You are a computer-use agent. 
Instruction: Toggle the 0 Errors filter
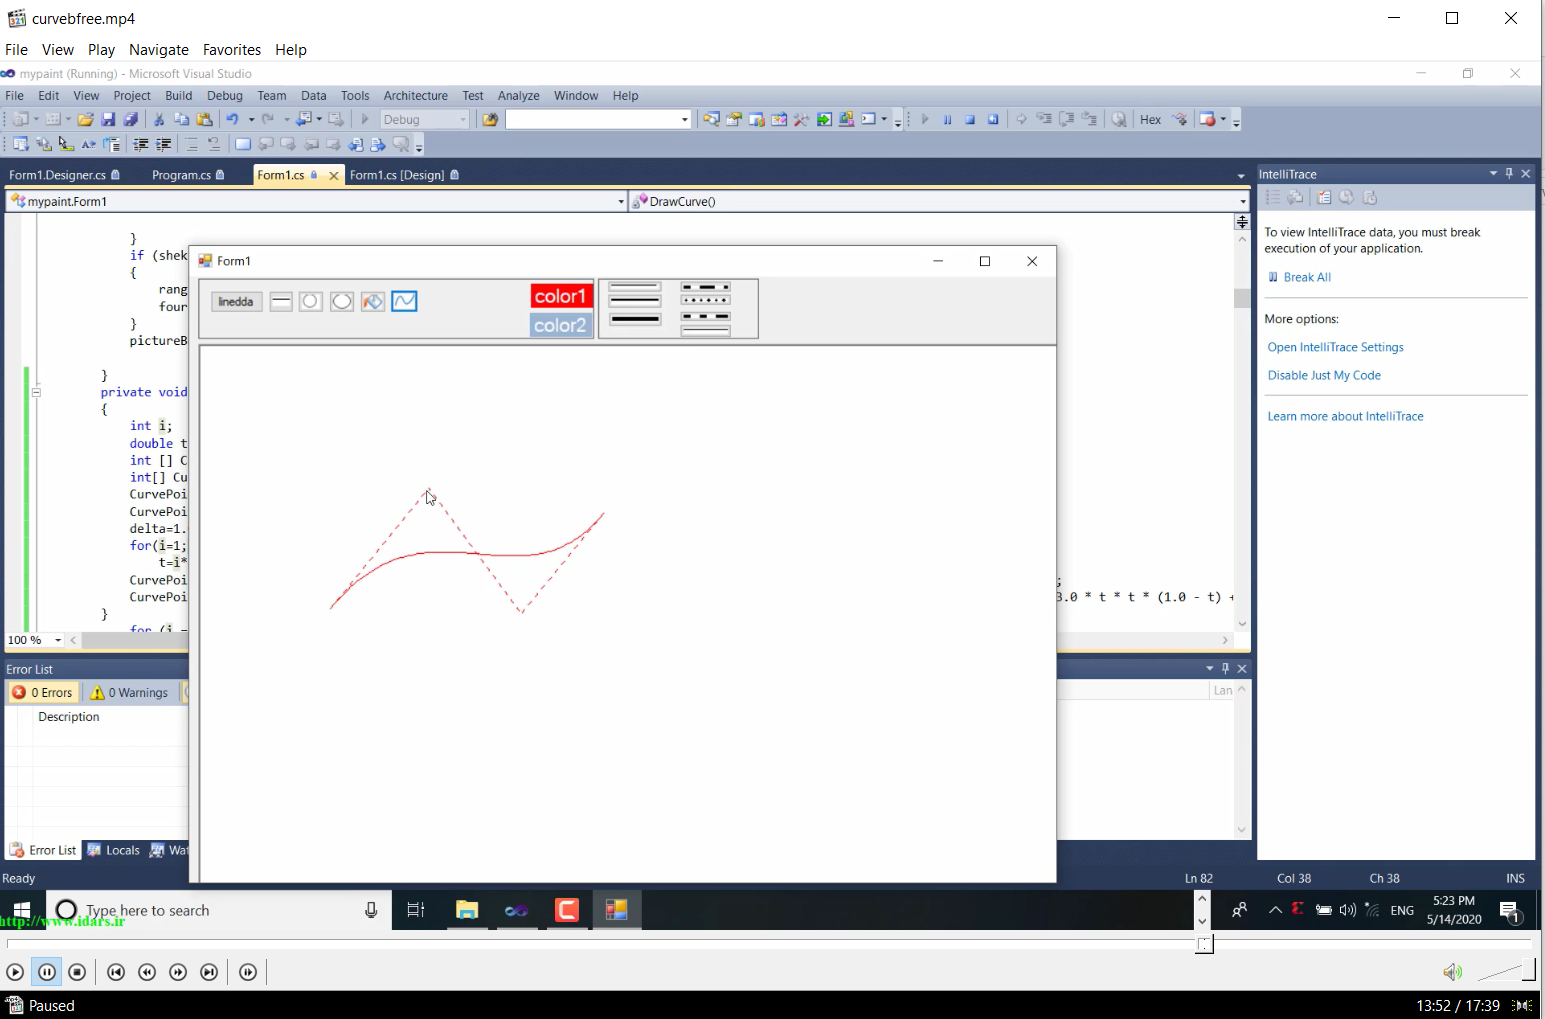[43, 692]
